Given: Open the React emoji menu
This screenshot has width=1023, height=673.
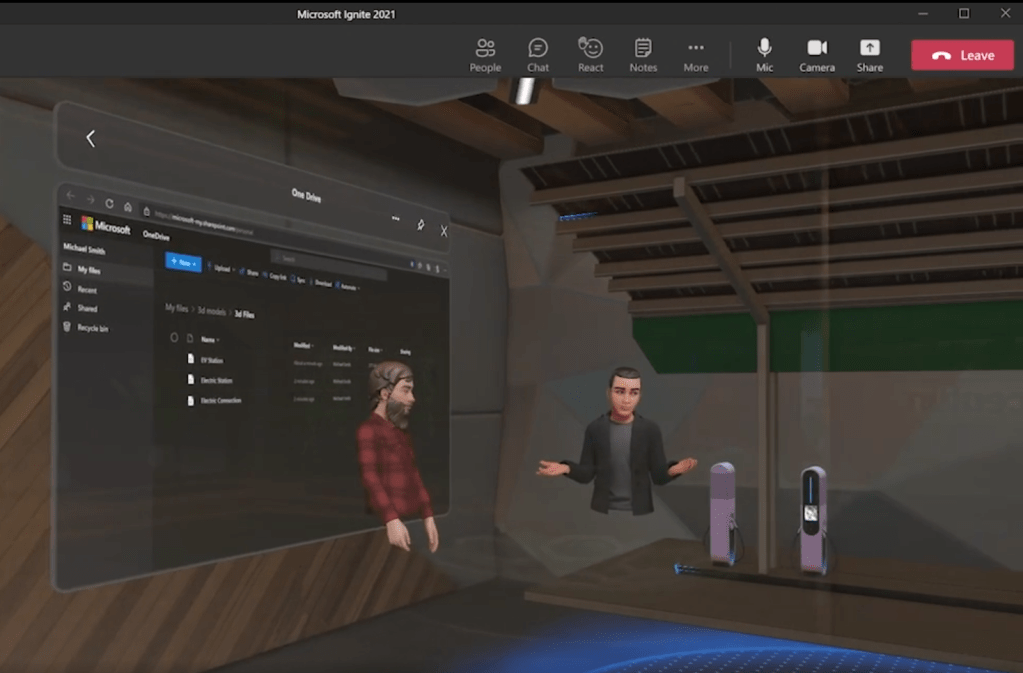Looking at the screenshot, I should point(591,55).
